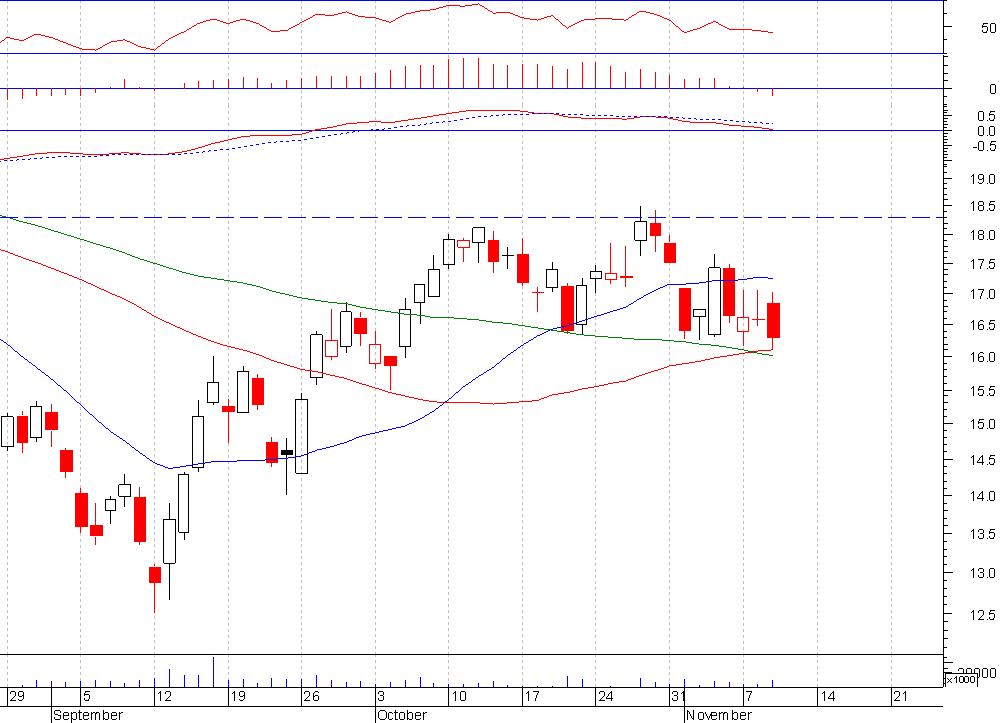Click the price label '17.0' on scale
1000x723 pixels.
[982, 295]
